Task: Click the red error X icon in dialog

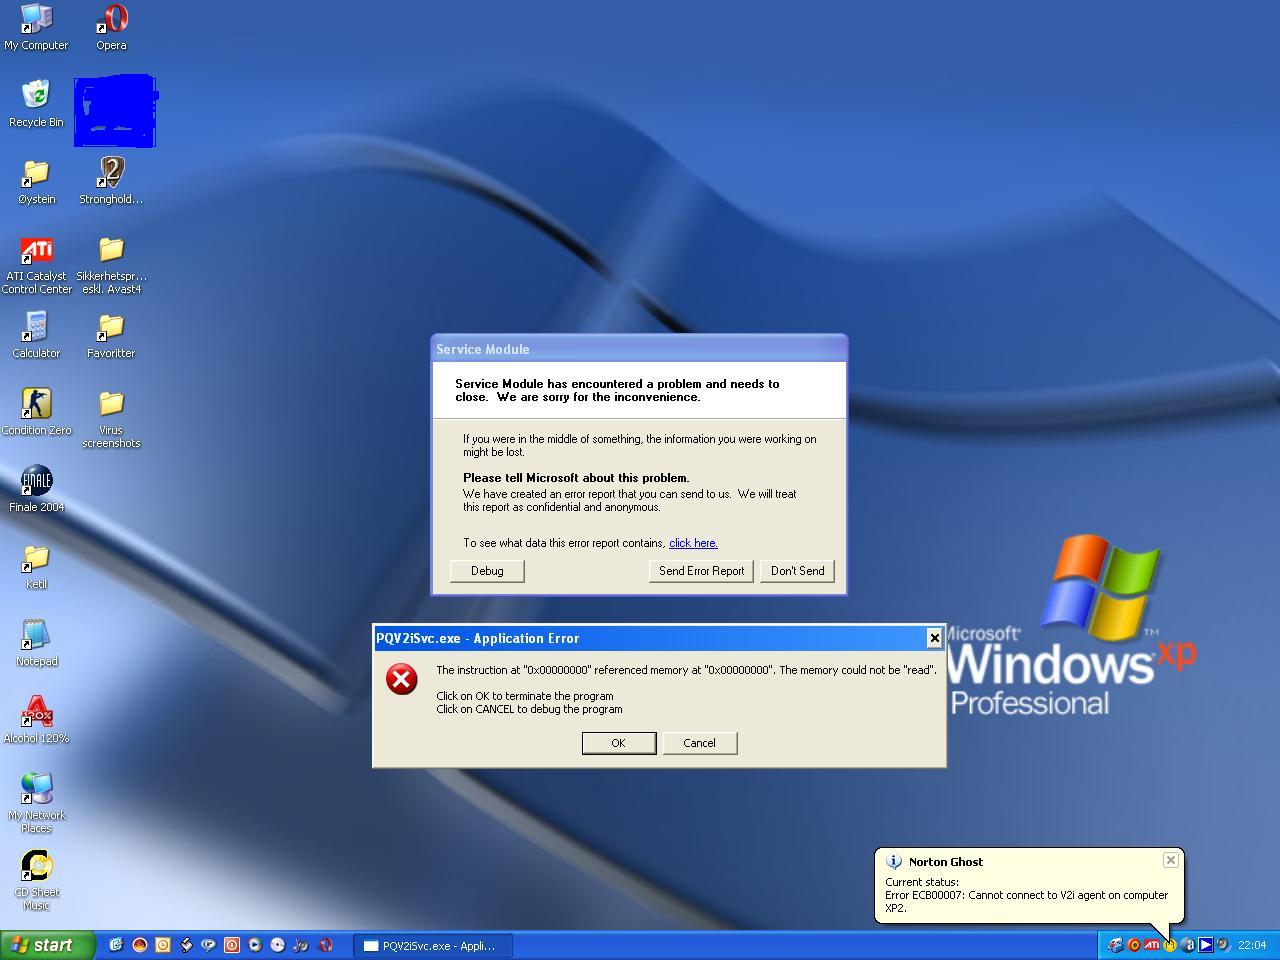Action: 402,680
